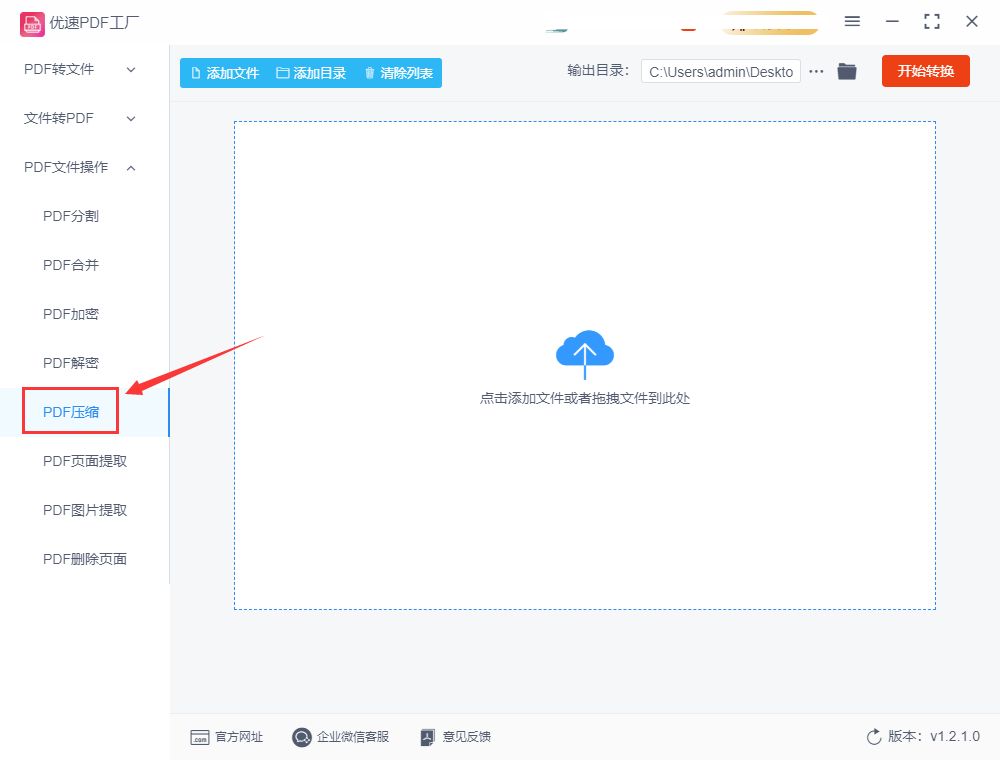Open the 意见反馈 link text
Viewport: 1000px width, 760px height.
tap(466, 737)
